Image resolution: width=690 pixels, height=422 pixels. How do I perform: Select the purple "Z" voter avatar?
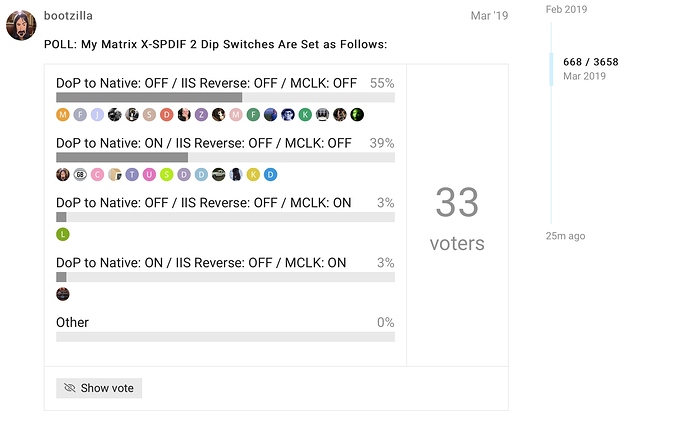coord(201,115)
